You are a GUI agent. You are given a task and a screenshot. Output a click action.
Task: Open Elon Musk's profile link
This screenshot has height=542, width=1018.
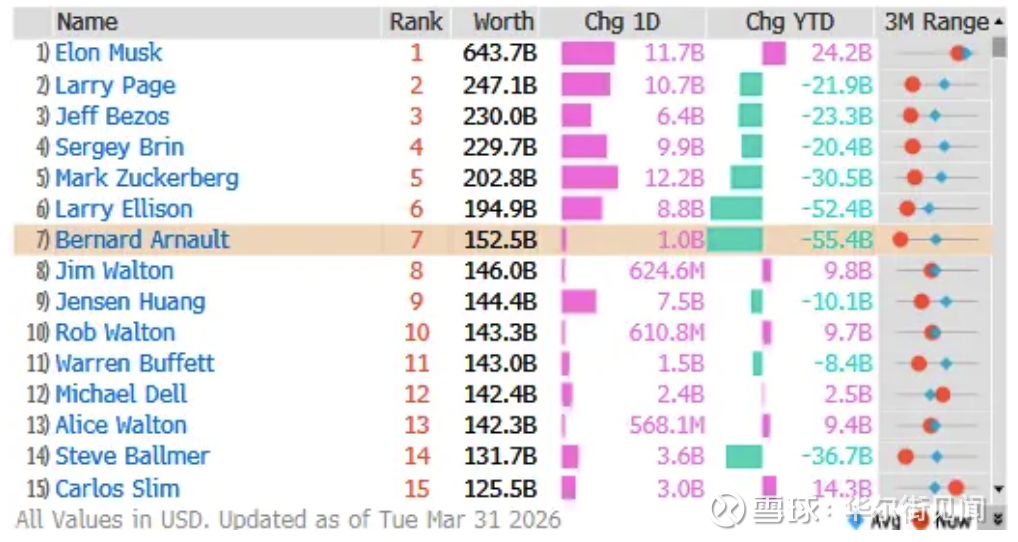[108, 53]
